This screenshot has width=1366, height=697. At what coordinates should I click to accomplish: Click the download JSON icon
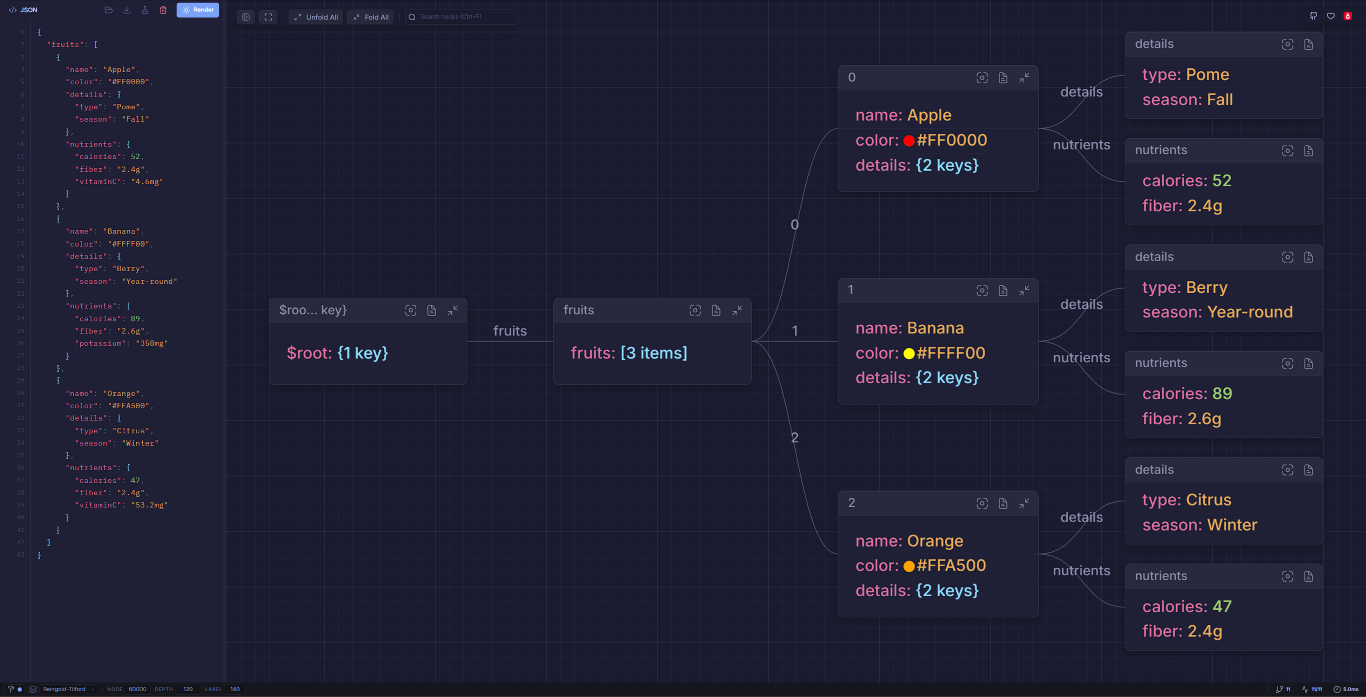127,10
